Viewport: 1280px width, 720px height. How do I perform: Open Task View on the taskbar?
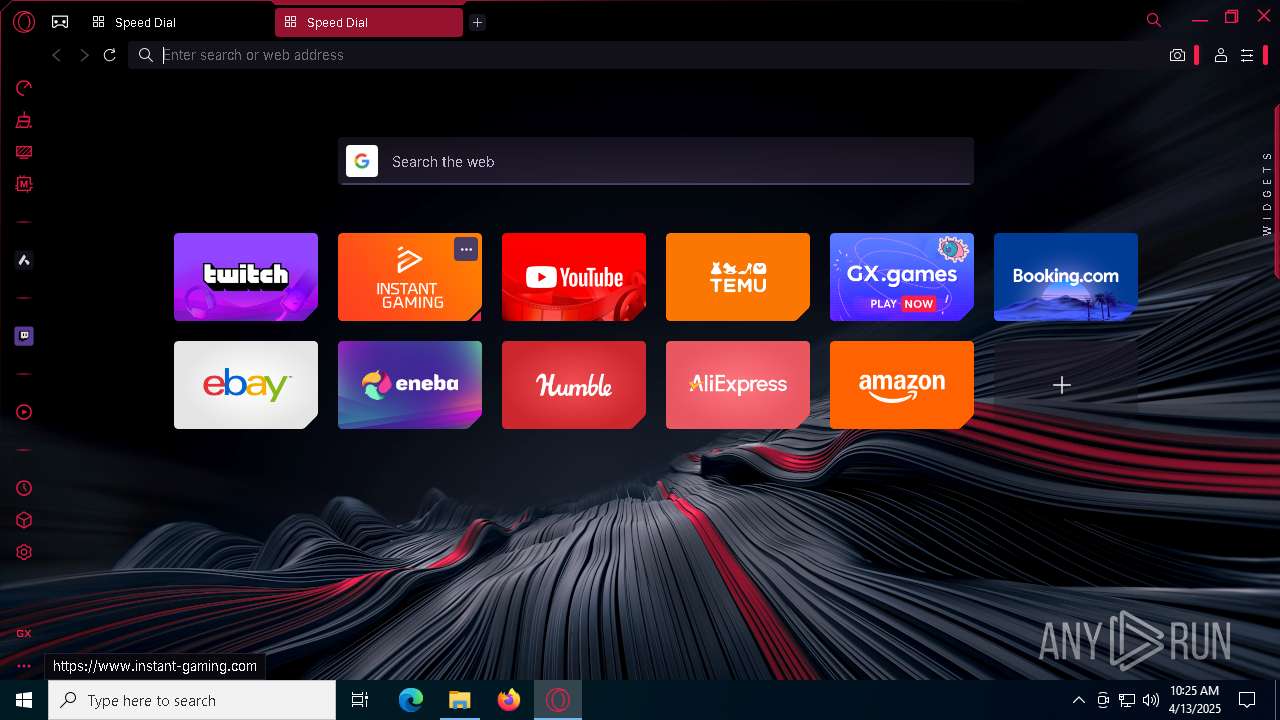[x=360, y=700]
